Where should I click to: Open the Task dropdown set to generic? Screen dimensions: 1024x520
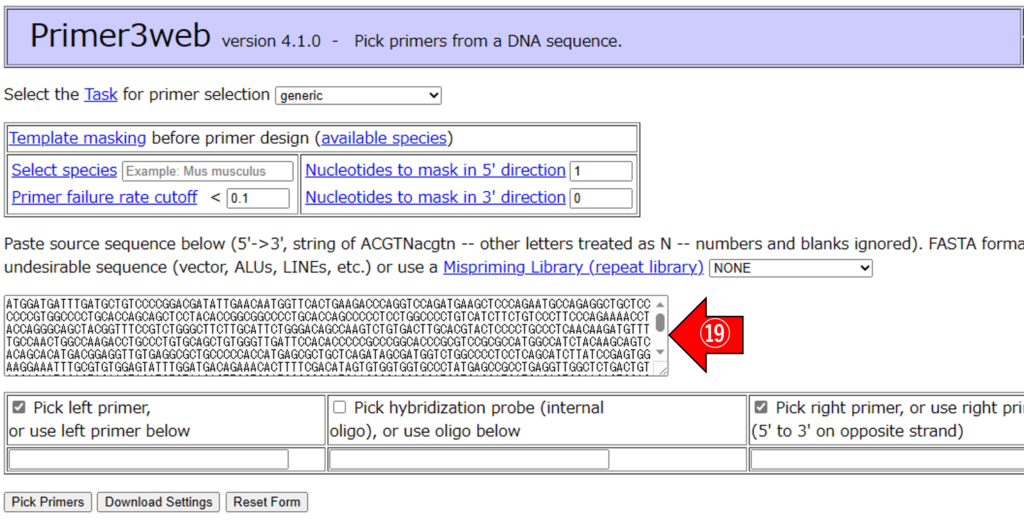click(358, 95)
